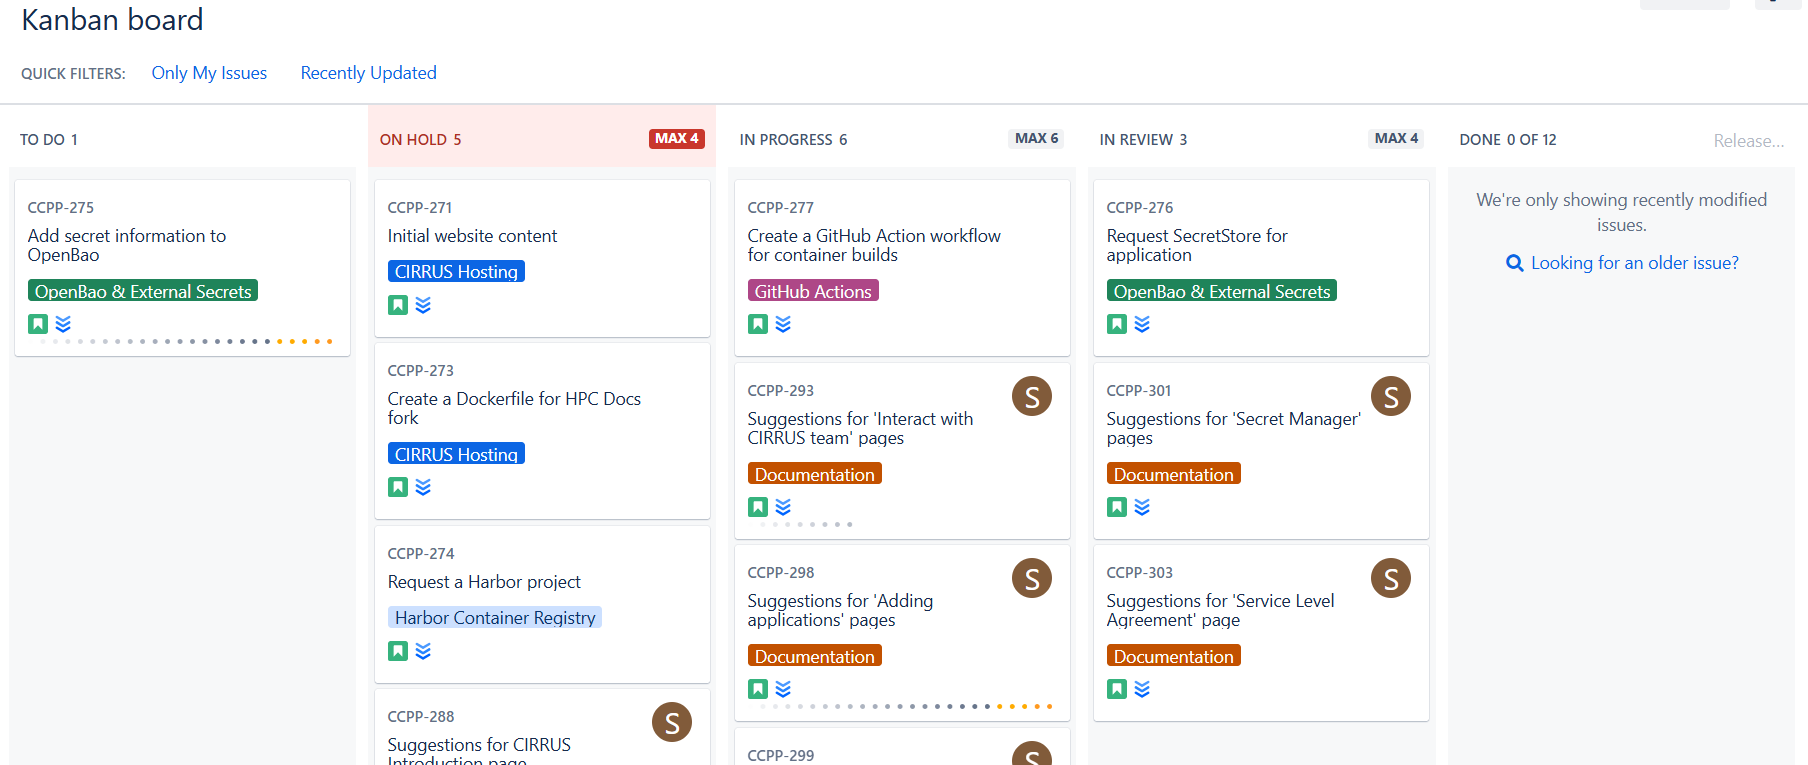Enable the Recently Updated quick filter
Screen dimensions: 1808x765
pyautogui.click(x=368, y=73)
